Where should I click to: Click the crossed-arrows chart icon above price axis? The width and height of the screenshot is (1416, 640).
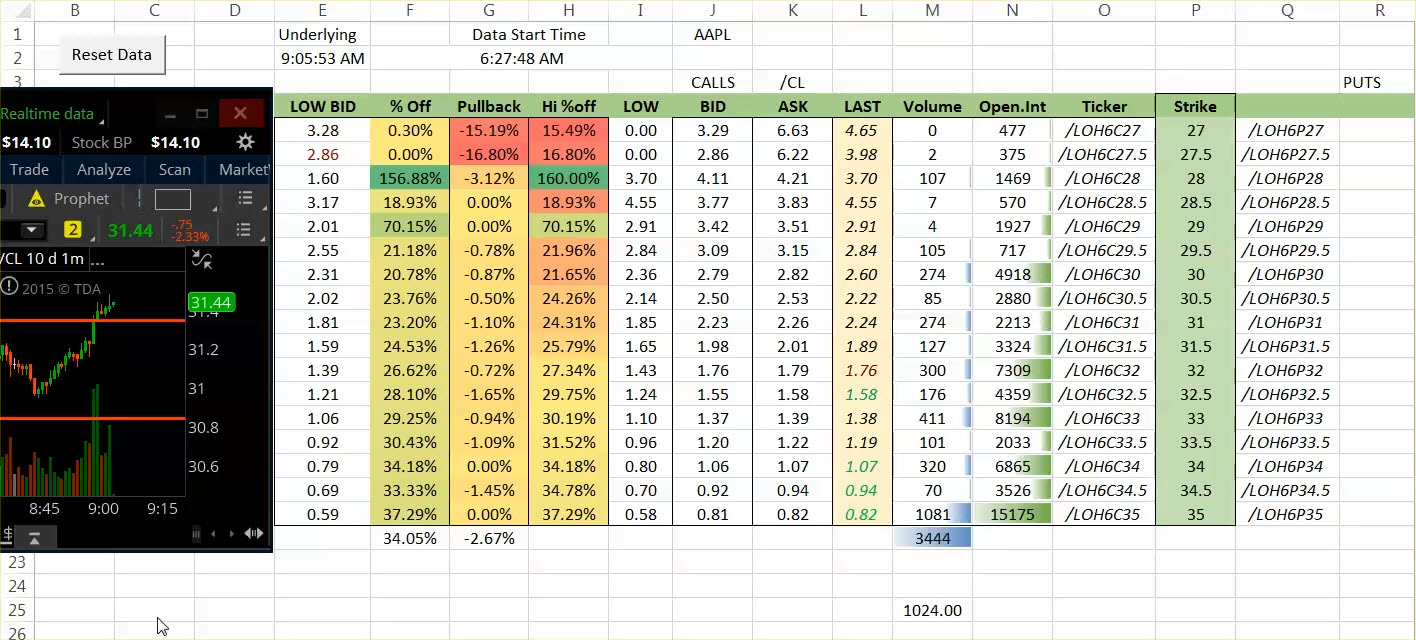(202, 260)
